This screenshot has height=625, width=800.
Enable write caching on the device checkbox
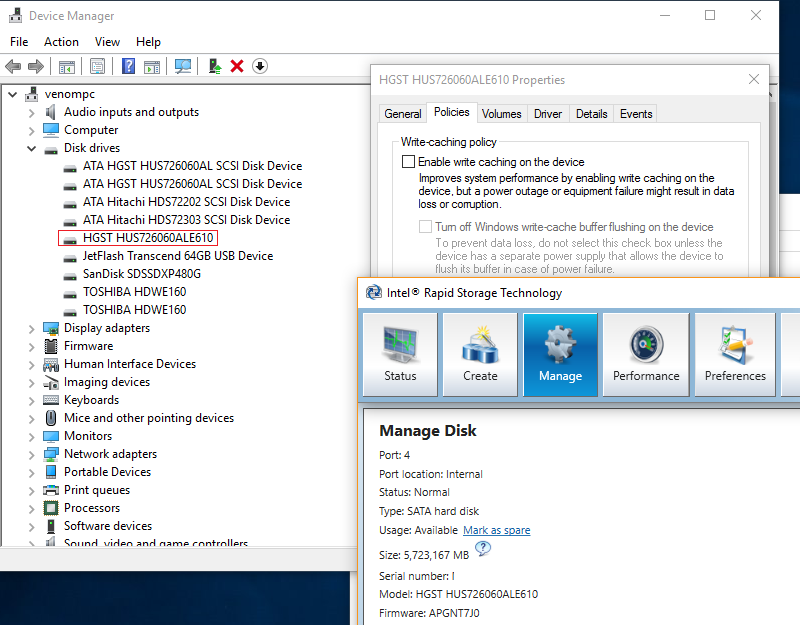tap(408, 162)
